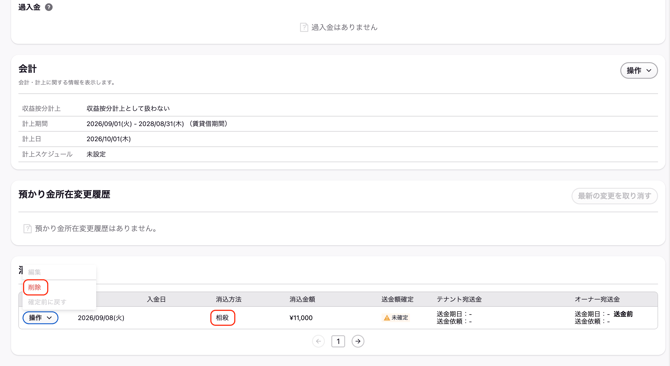Click the 会計 section heading
Screen dimensions: 670x366
point(28,69)
